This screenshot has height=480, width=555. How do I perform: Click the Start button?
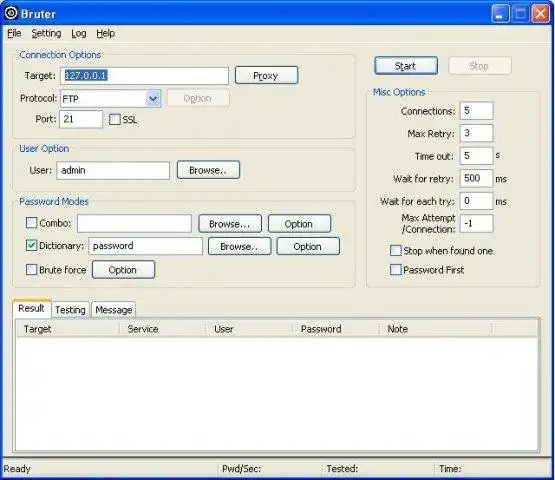pyautogui.click(x=406, y=66)
